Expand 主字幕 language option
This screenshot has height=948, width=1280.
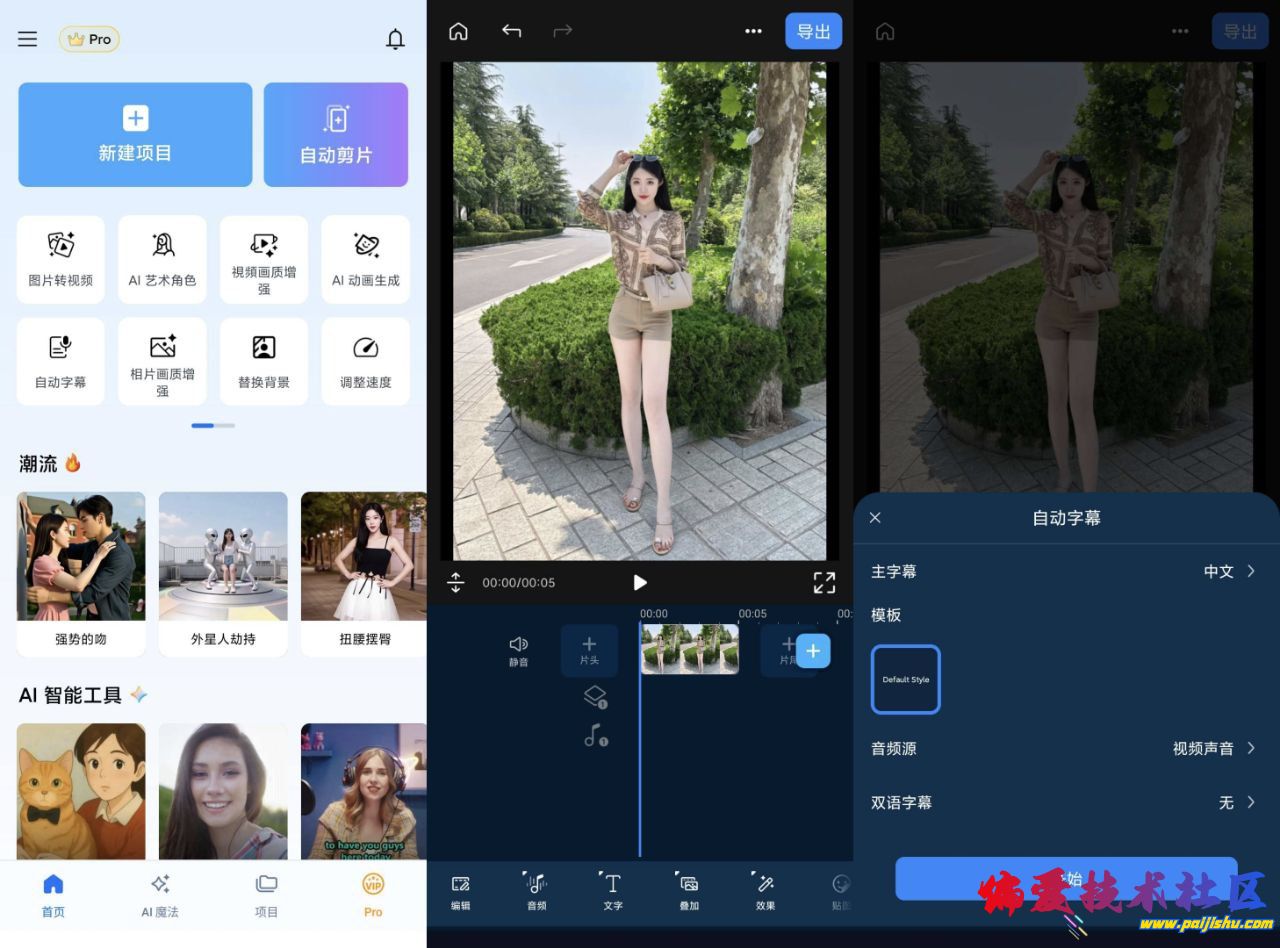(x=1228, y=571)
